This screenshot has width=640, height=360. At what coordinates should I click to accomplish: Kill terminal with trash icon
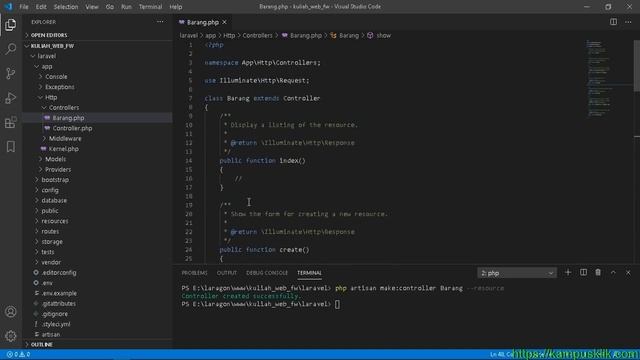pos(598,273)
